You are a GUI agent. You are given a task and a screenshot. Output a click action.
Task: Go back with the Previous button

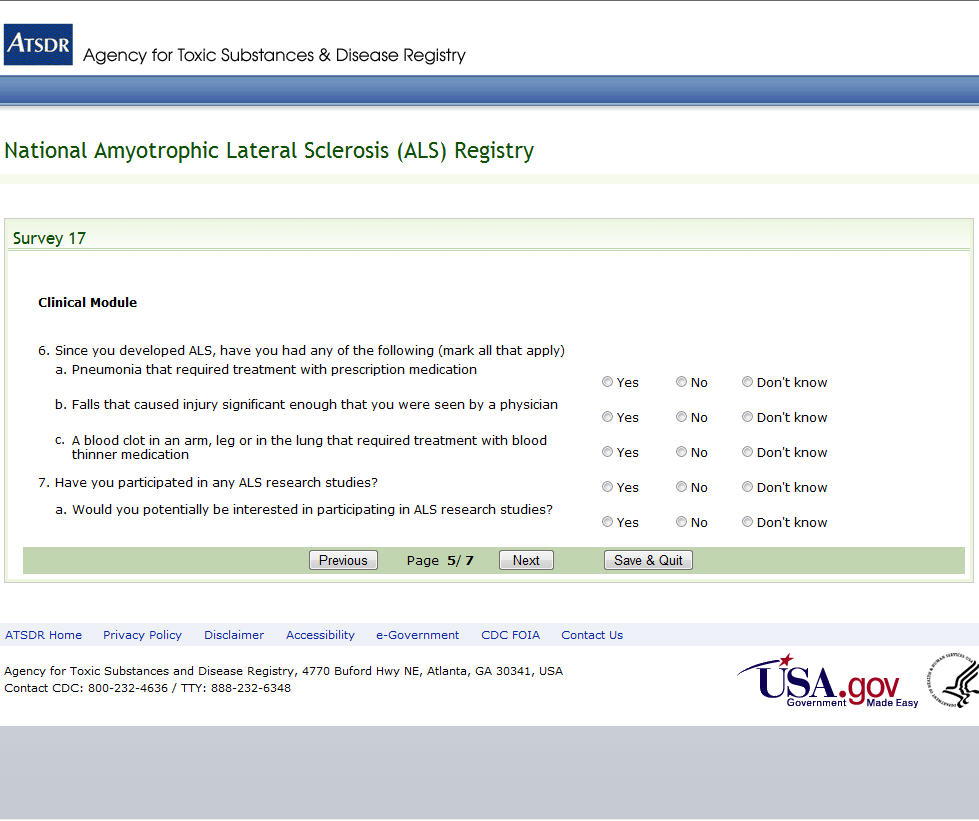point(343,560)
